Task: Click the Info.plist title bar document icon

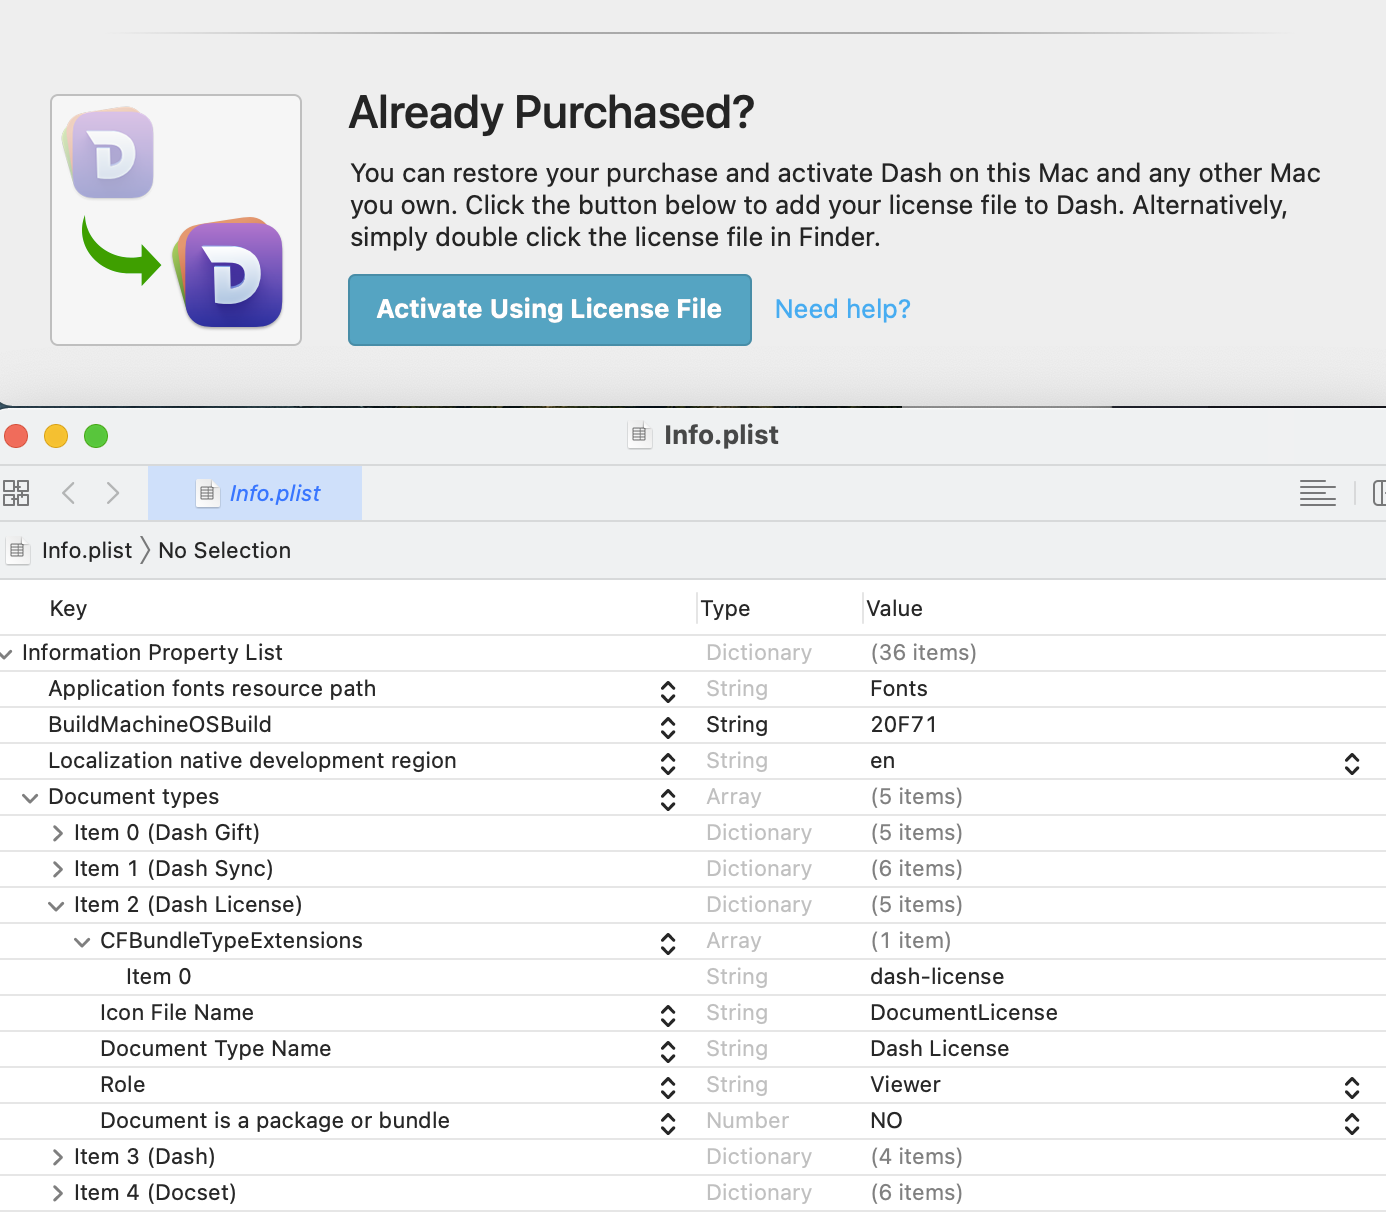Action: (639, 435)
